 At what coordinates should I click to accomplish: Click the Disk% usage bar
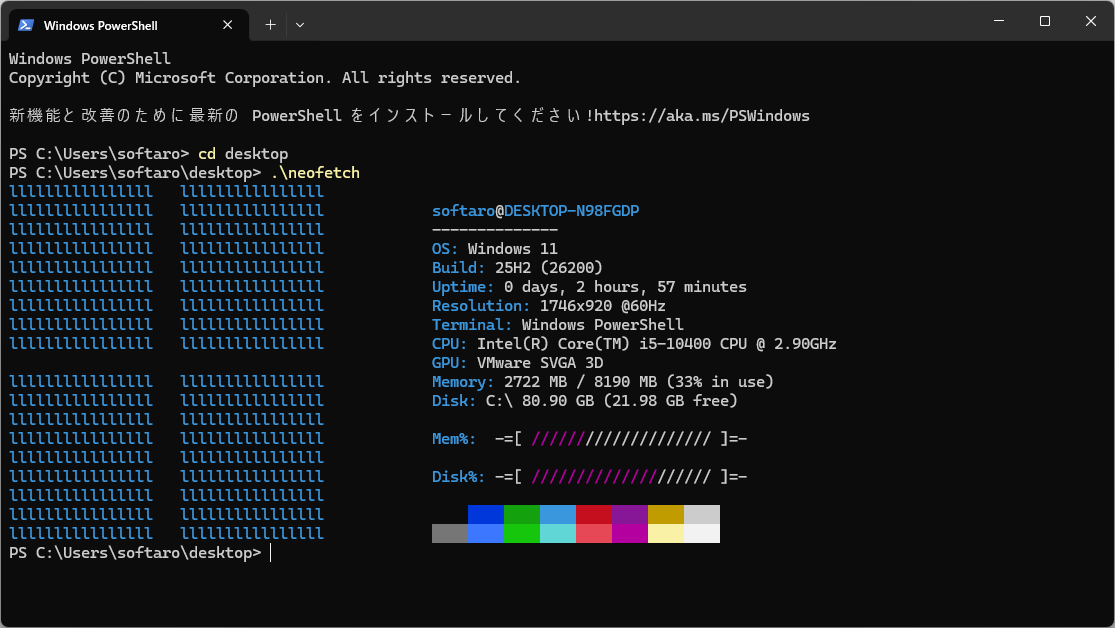point(621,477)
